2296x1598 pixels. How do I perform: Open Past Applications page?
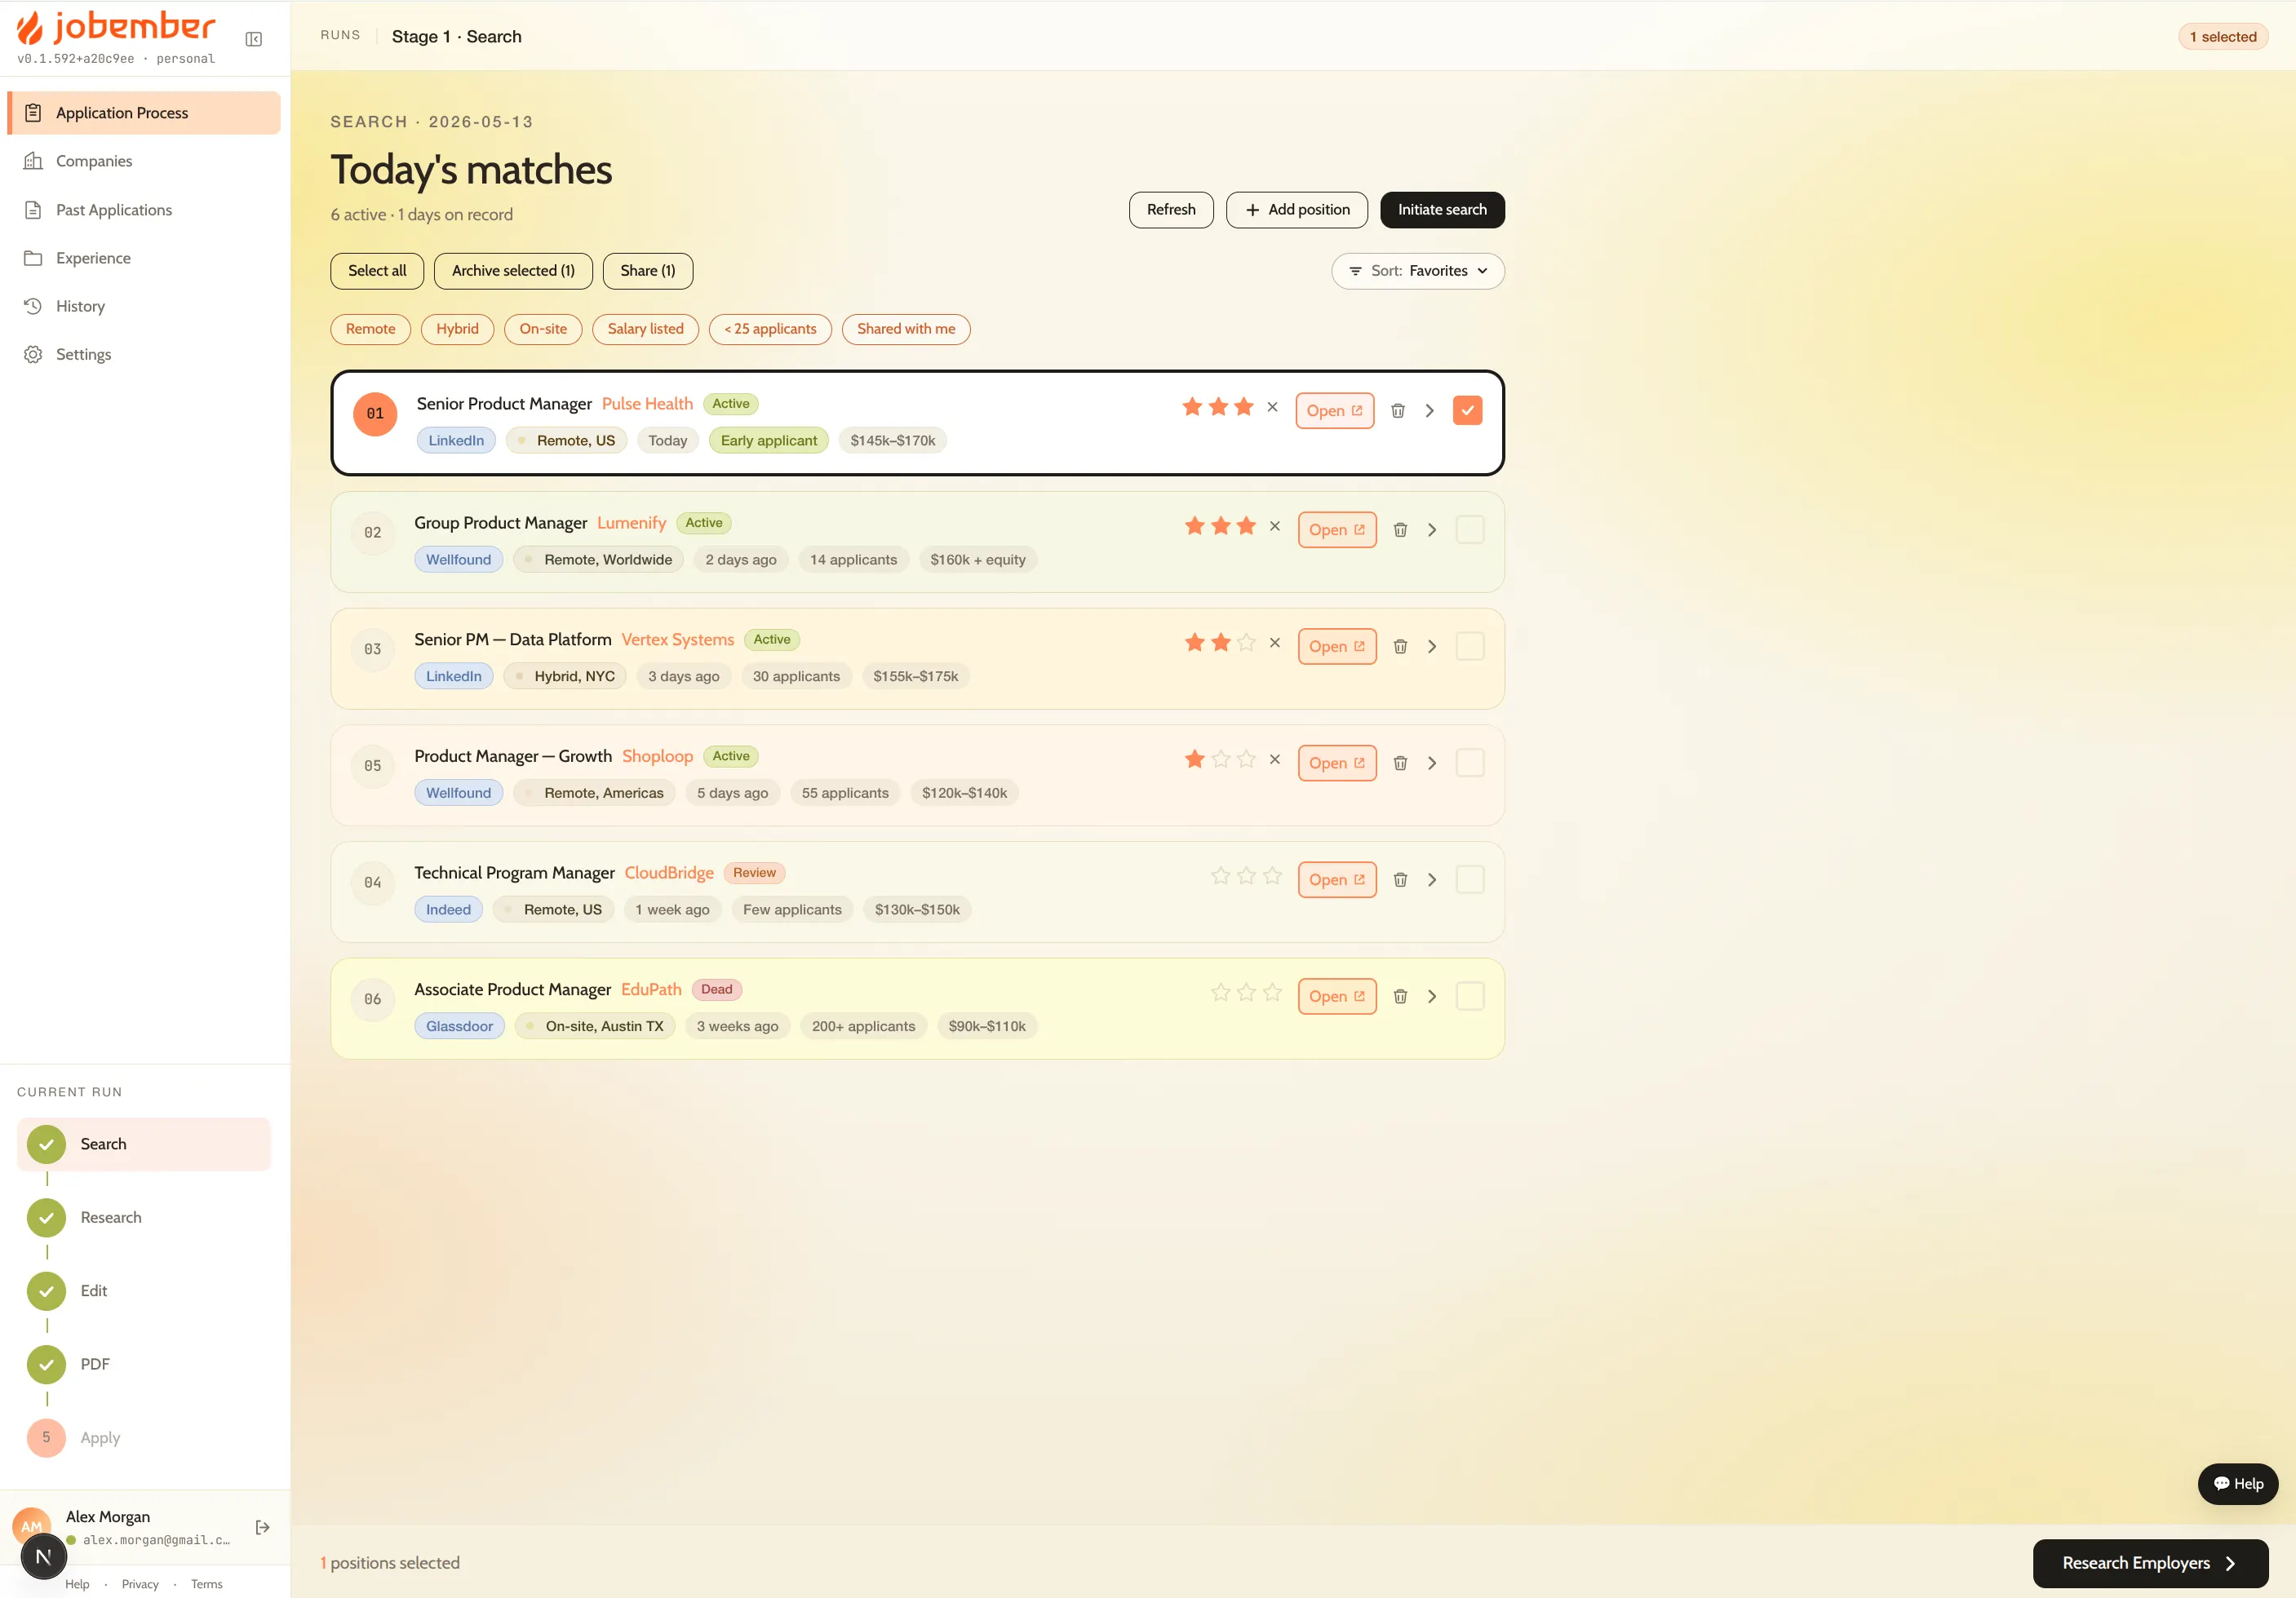click(144, 210)
